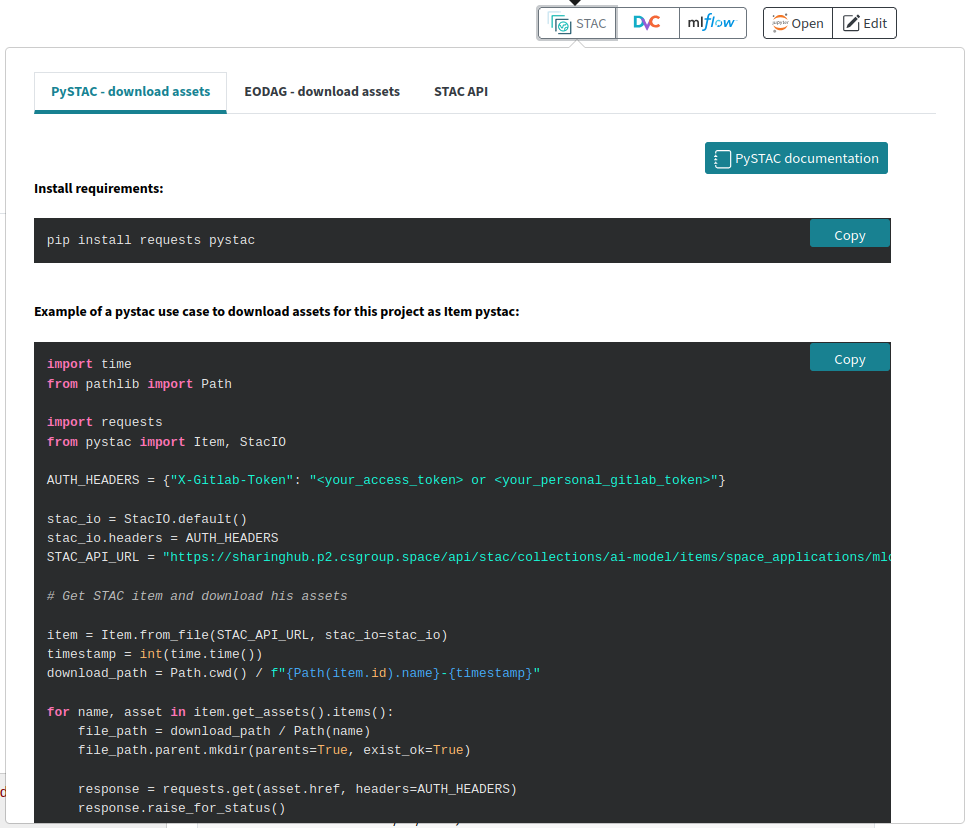Click the '# Get STAC item' comment line
The image size is (970, 828).
(x=197, y=596)
